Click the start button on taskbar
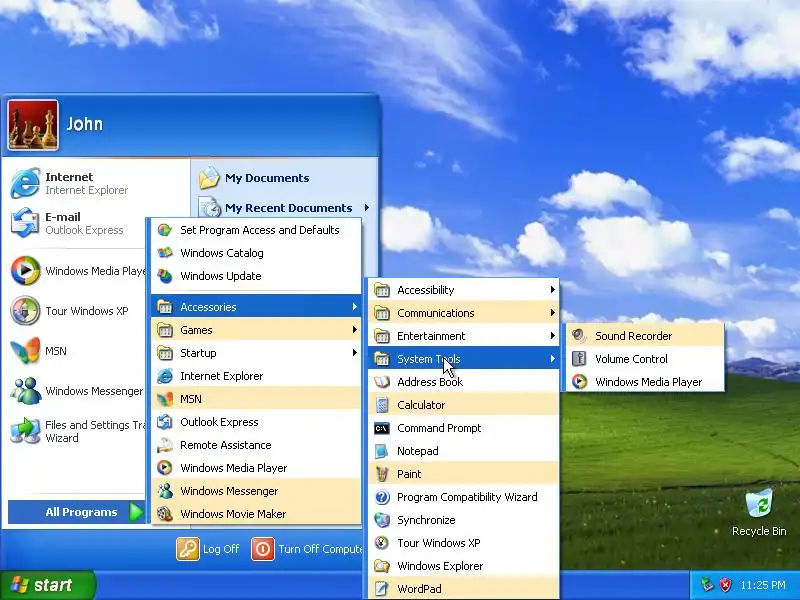 point(48,585)
